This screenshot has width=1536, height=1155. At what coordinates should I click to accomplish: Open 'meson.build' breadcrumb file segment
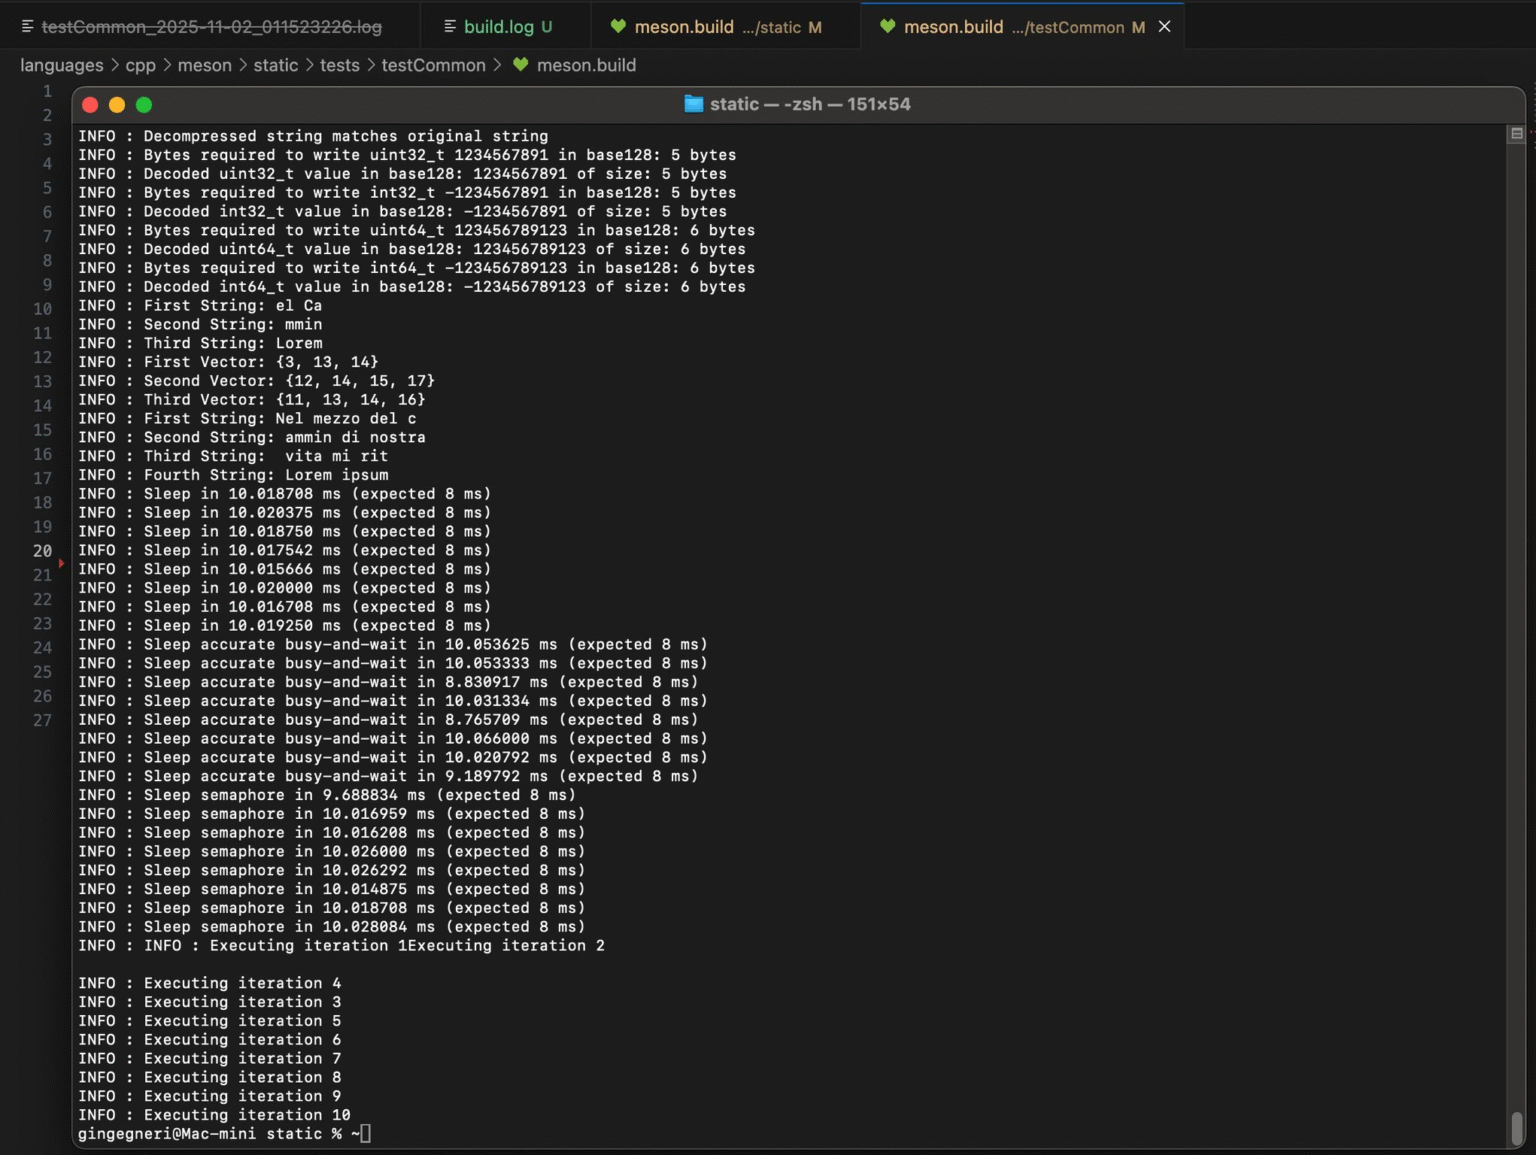(x=586, y=65)
